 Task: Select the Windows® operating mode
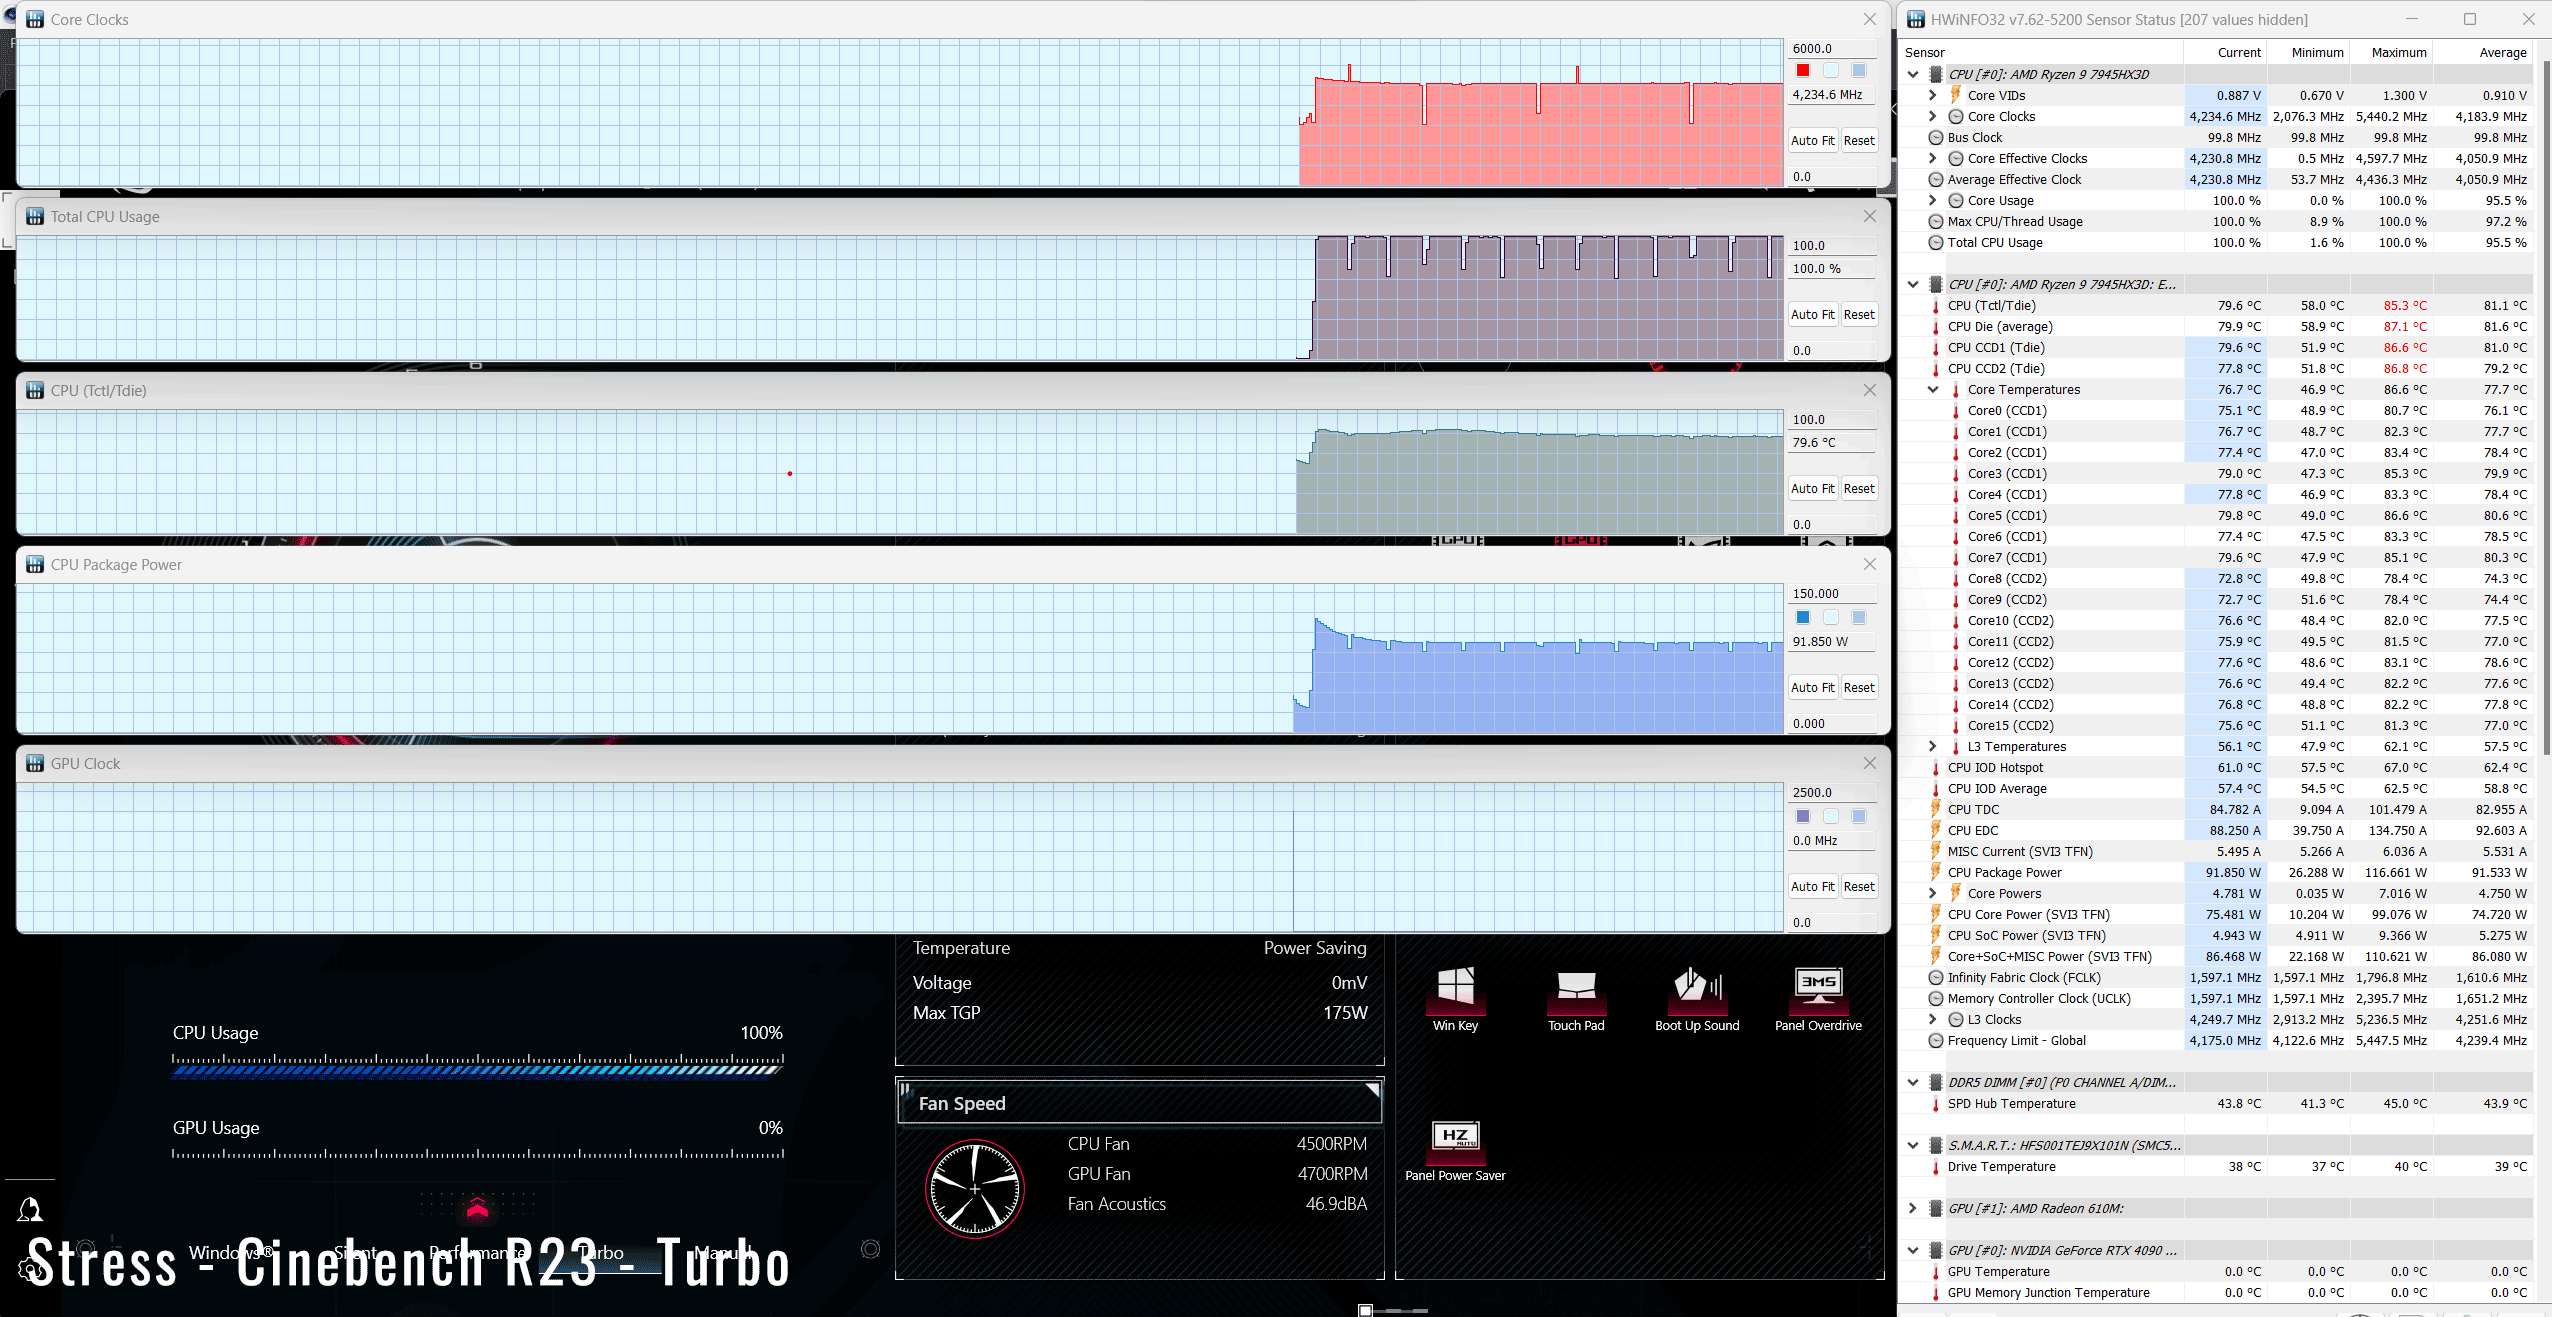pyautogui.click(x=232, y=1252)
